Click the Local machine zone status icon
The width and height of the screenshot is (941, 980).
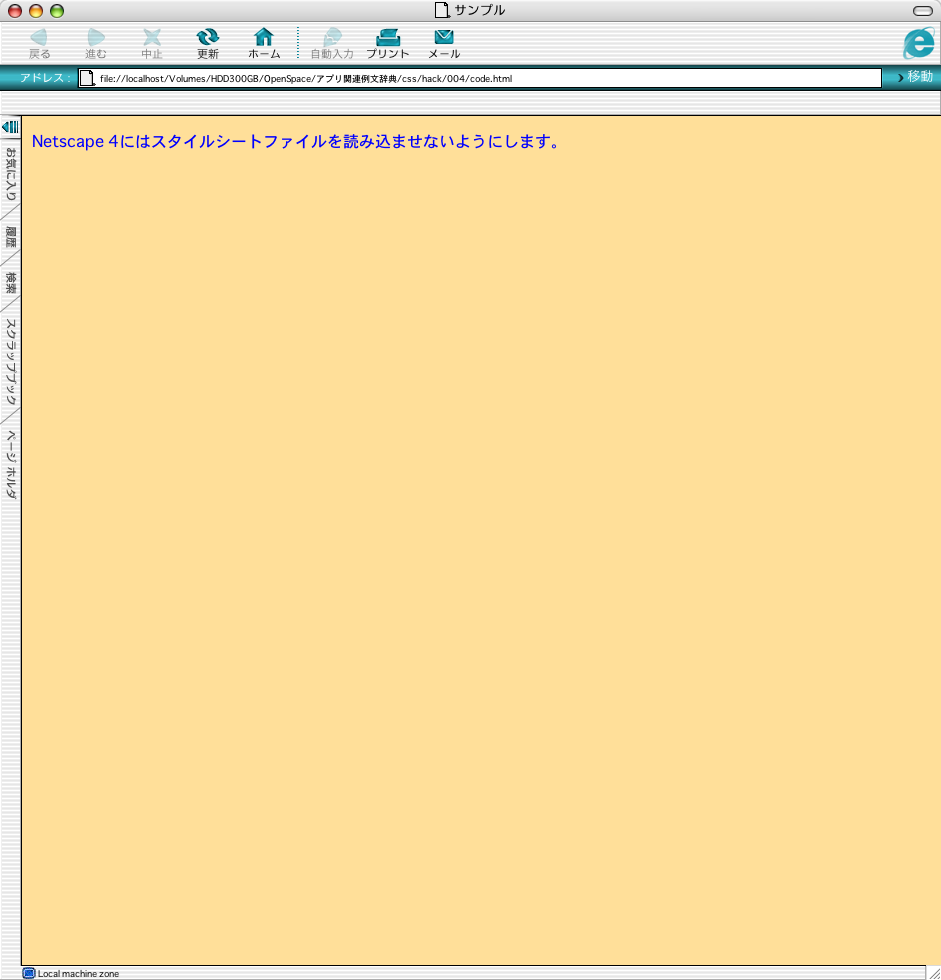pyautogui.click(x=29, y=973)
